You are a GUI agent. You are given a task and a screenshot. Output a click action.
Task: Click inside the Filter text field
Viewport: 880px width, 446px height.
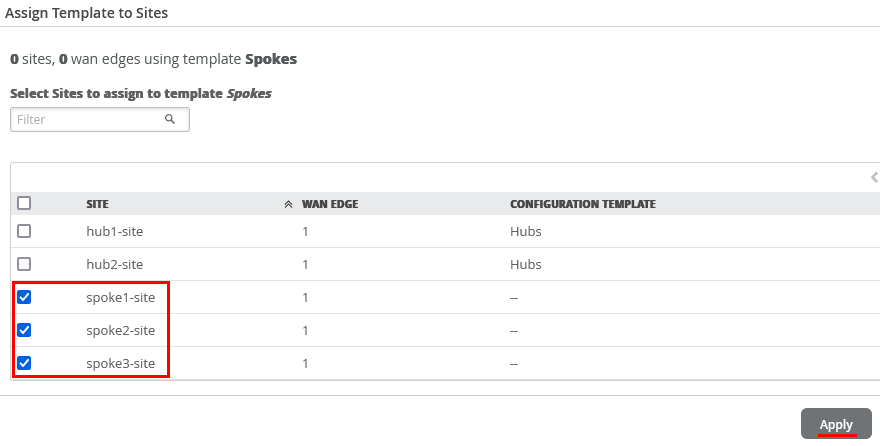[88, 119]
